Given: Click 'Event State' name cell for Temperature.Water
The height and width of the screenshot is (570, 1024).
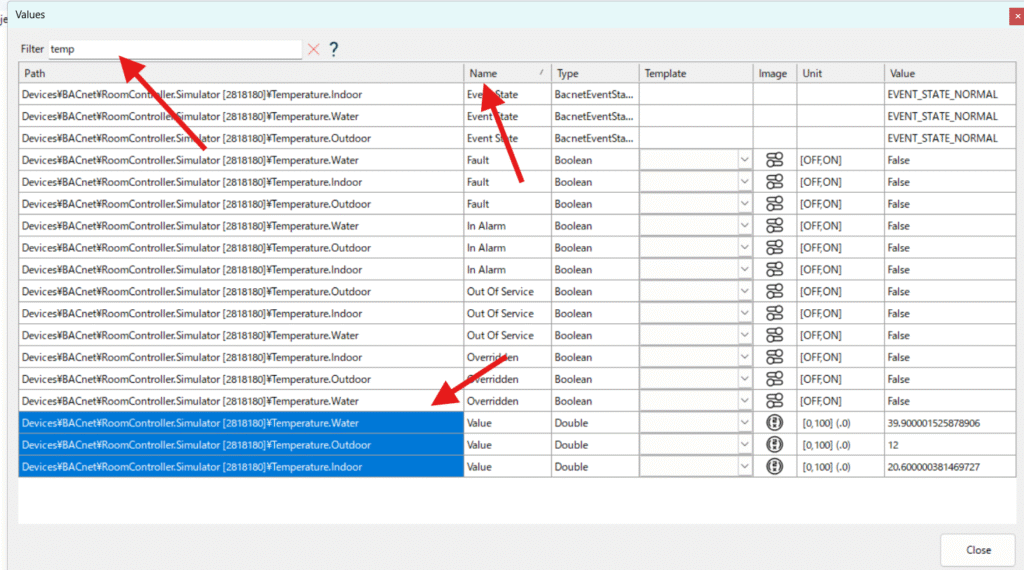Looking at the screenshot, I should point(507,116).
